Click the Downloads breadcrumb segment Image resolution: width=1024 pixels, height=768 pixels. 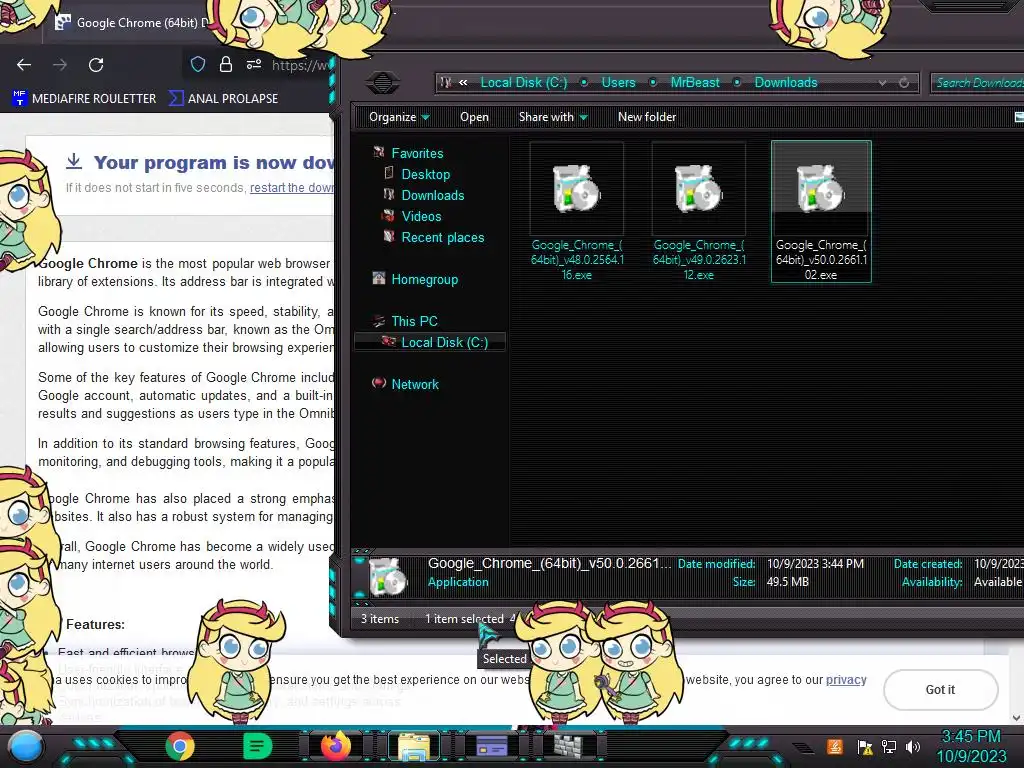pos(786,82)
